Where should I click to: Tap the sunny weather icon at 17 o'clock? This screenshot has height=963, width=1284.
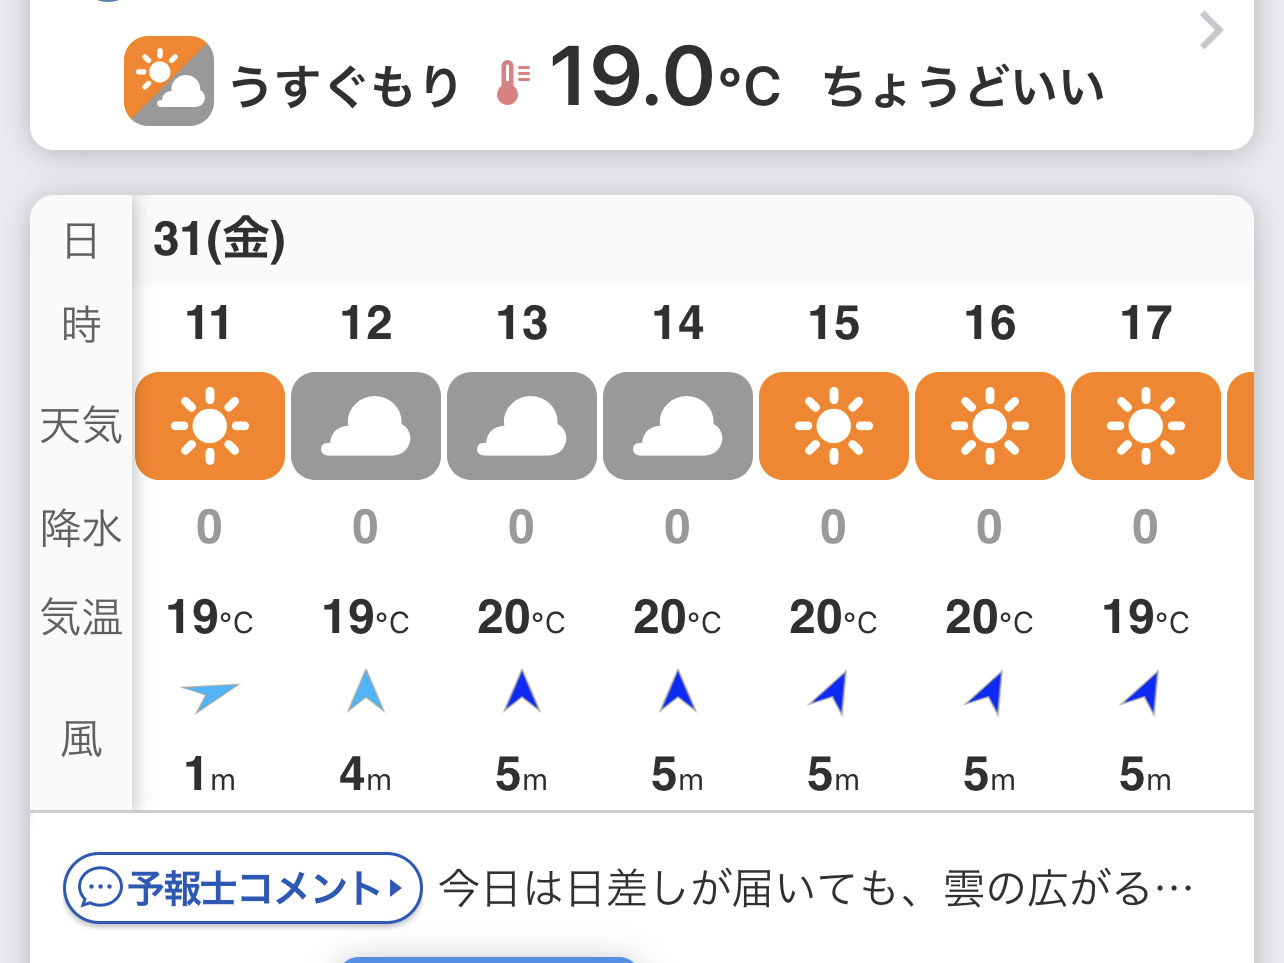point(1146,426)
